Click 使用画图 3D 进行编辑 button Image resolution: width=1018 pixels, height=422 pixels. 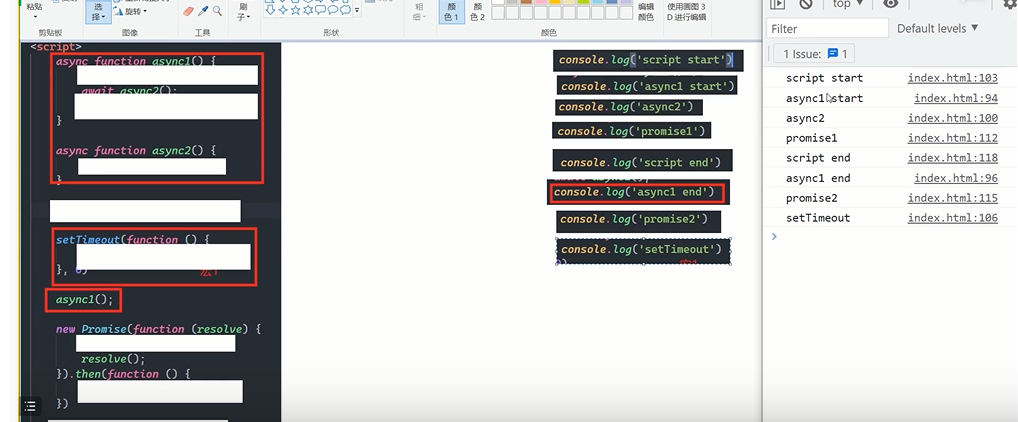click(x=686, y=12)
